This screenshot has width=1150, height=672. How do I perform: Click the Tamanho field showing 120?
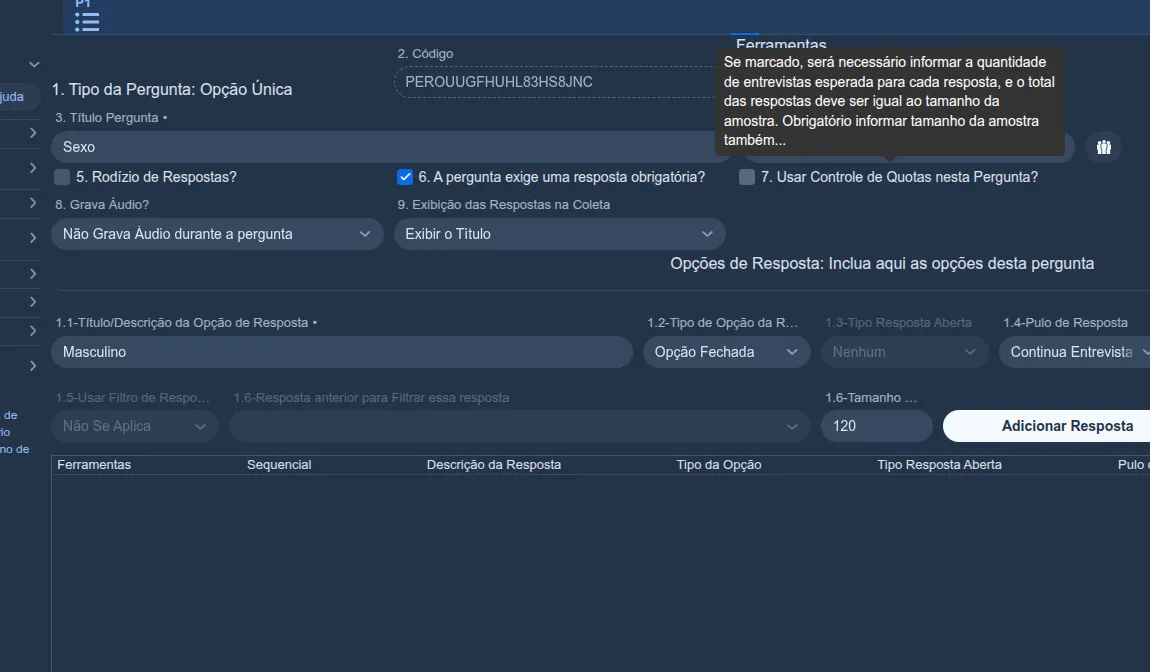pos(877,426)
